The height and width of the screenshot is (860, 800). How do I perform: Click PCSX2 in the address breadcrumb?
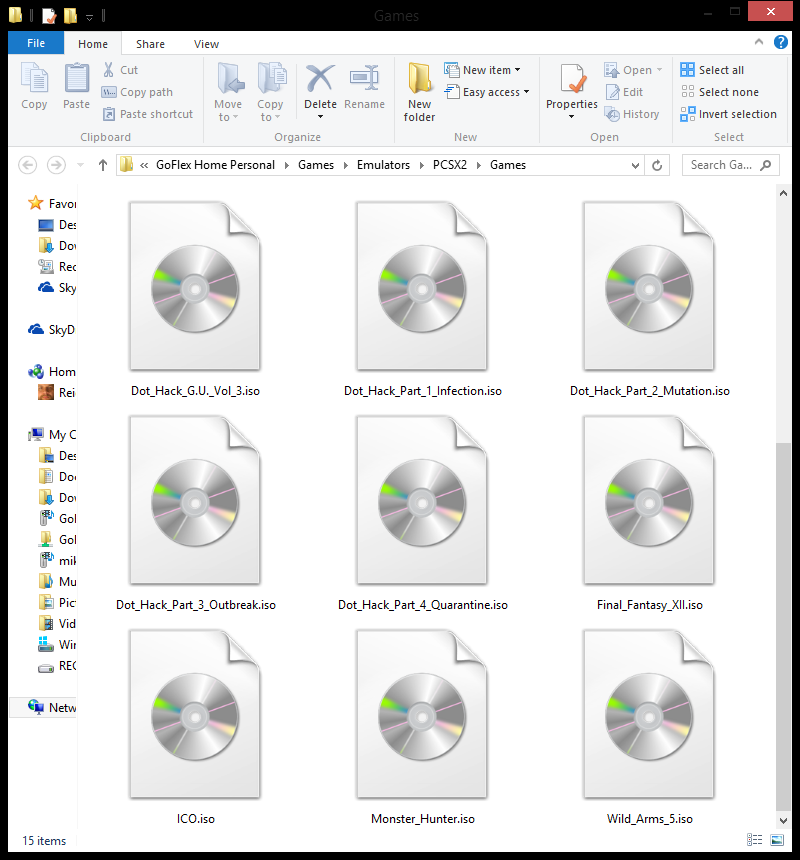click(450, 165)
